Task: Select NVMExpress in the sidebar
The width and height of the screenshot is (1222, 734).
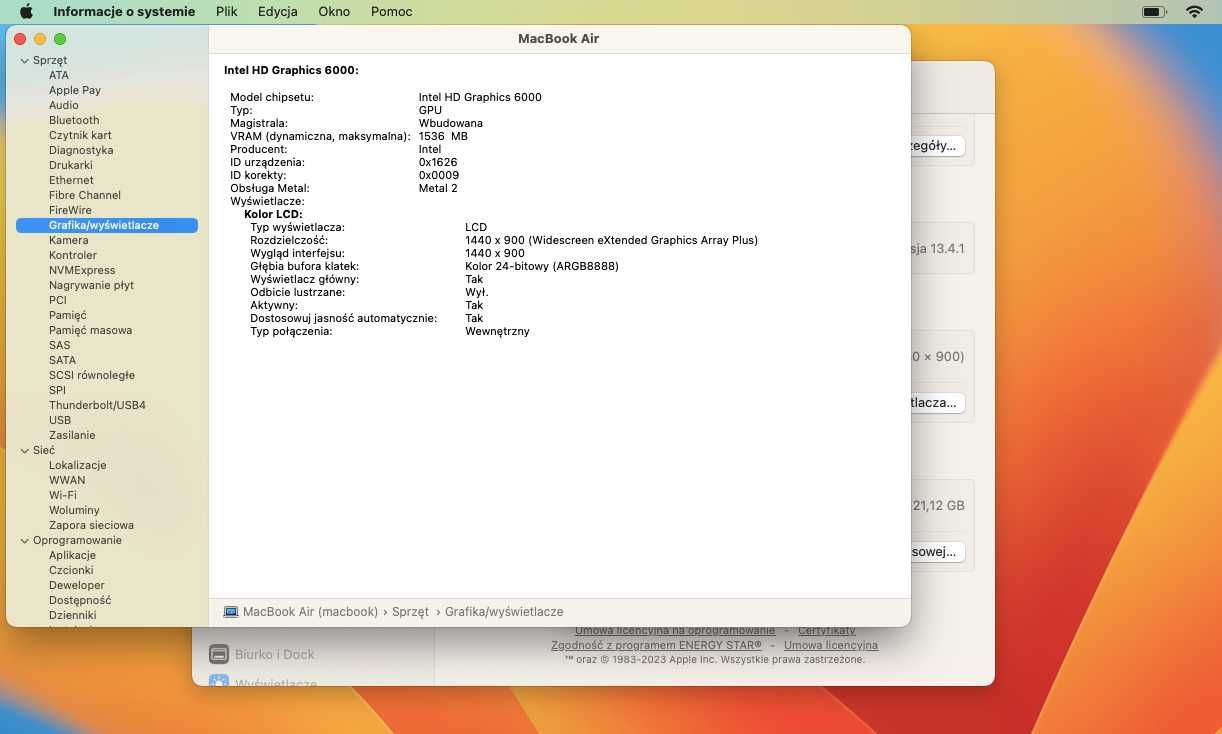Action: 82,270
